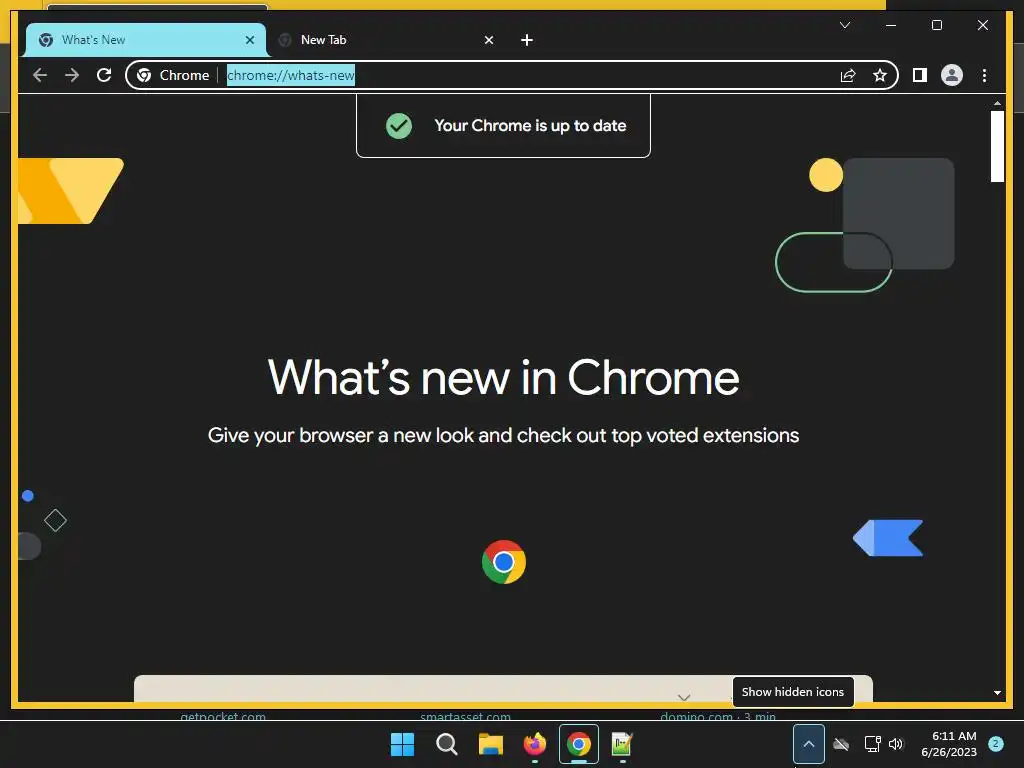This screenshot has width=1024, height=768.
Task: Go forward with the forward arrow
Action: (72, 75)
